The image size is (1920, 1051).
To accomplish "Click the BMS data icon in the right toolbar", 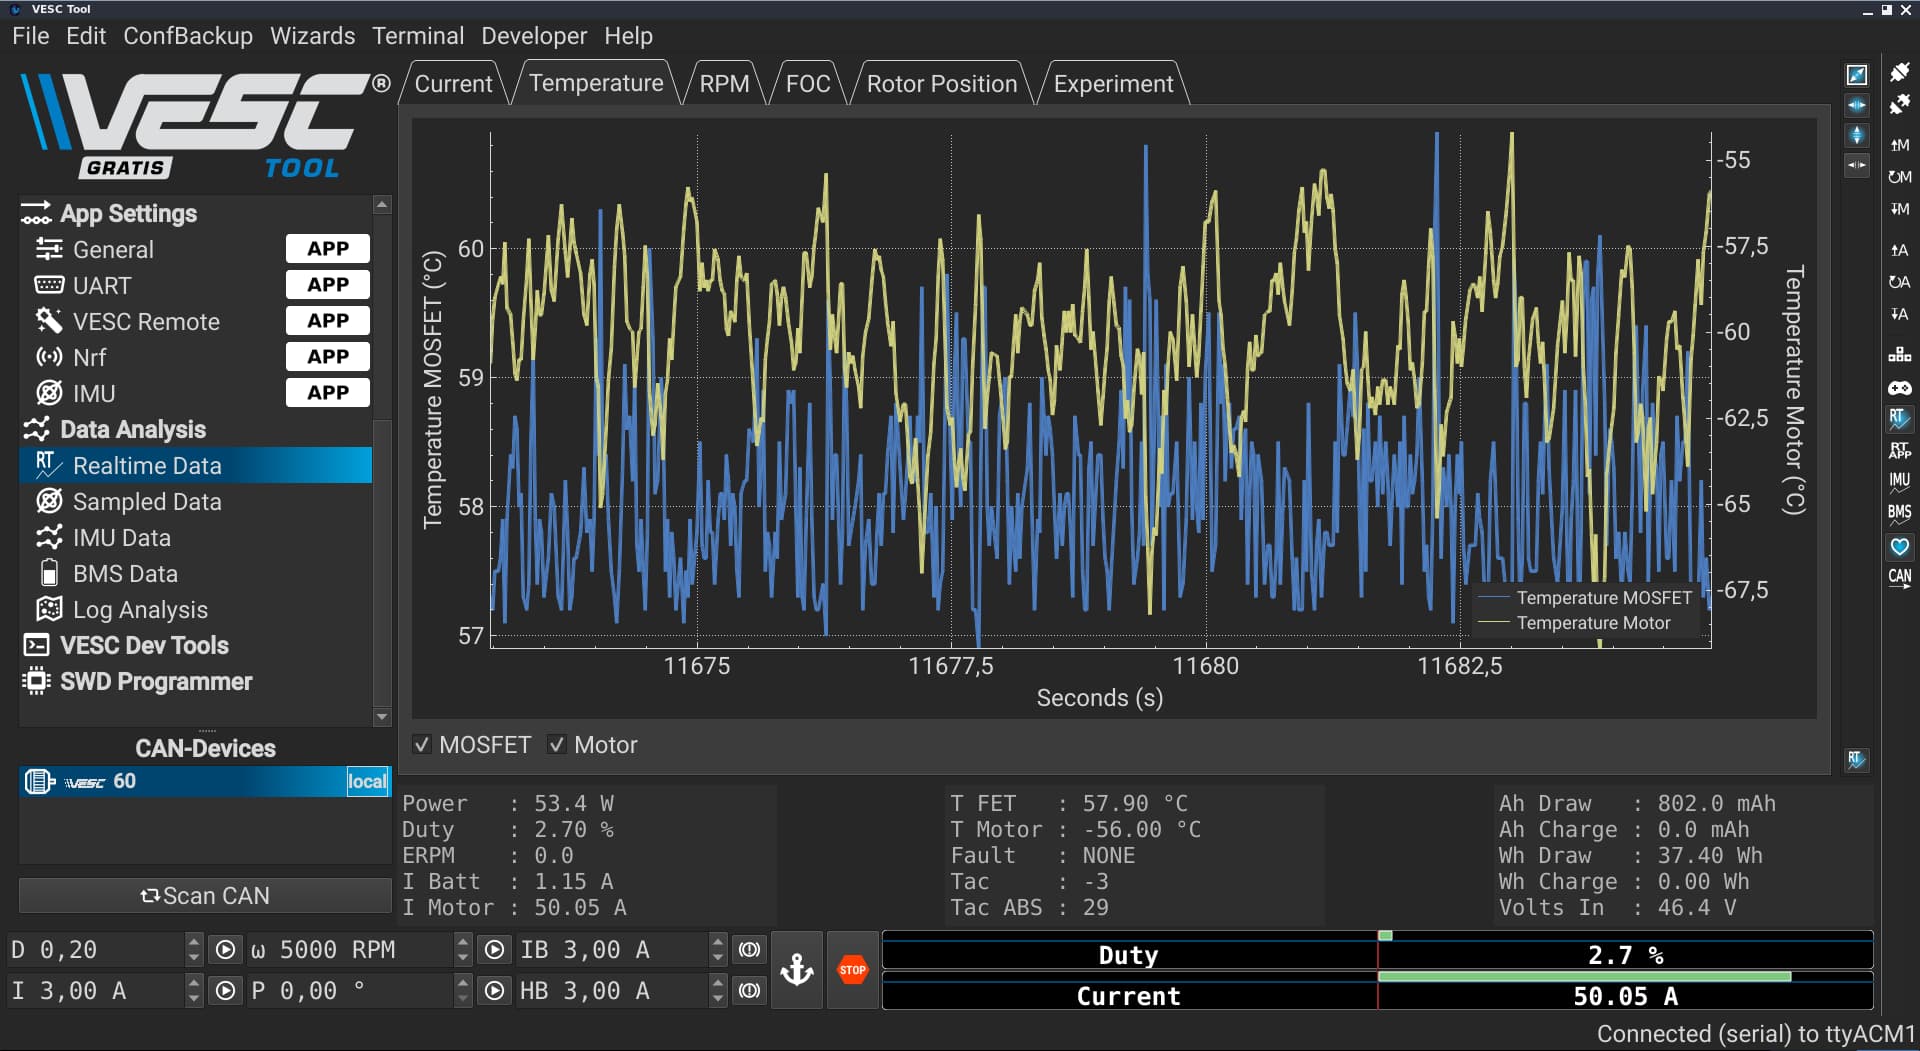I will [x=1899, y=513].
